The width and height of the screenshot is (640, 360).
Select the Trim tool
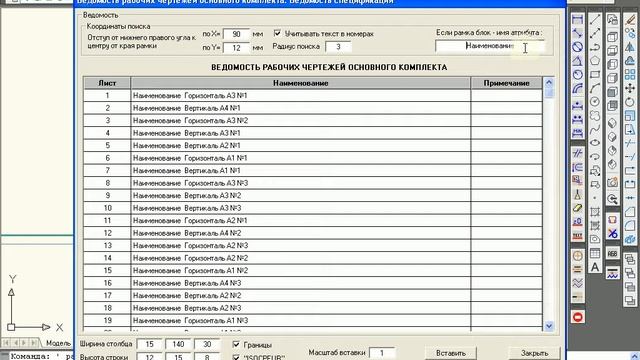[630, 143]
